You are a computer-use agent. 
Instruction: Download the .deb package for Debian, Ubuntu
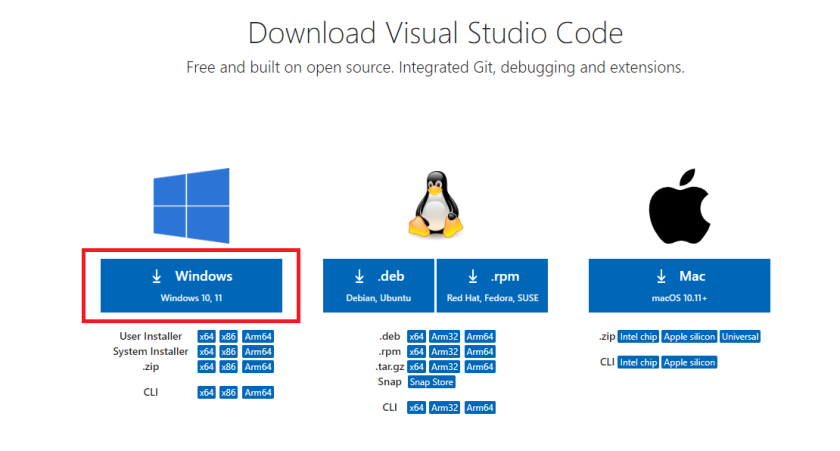point(378,285)
